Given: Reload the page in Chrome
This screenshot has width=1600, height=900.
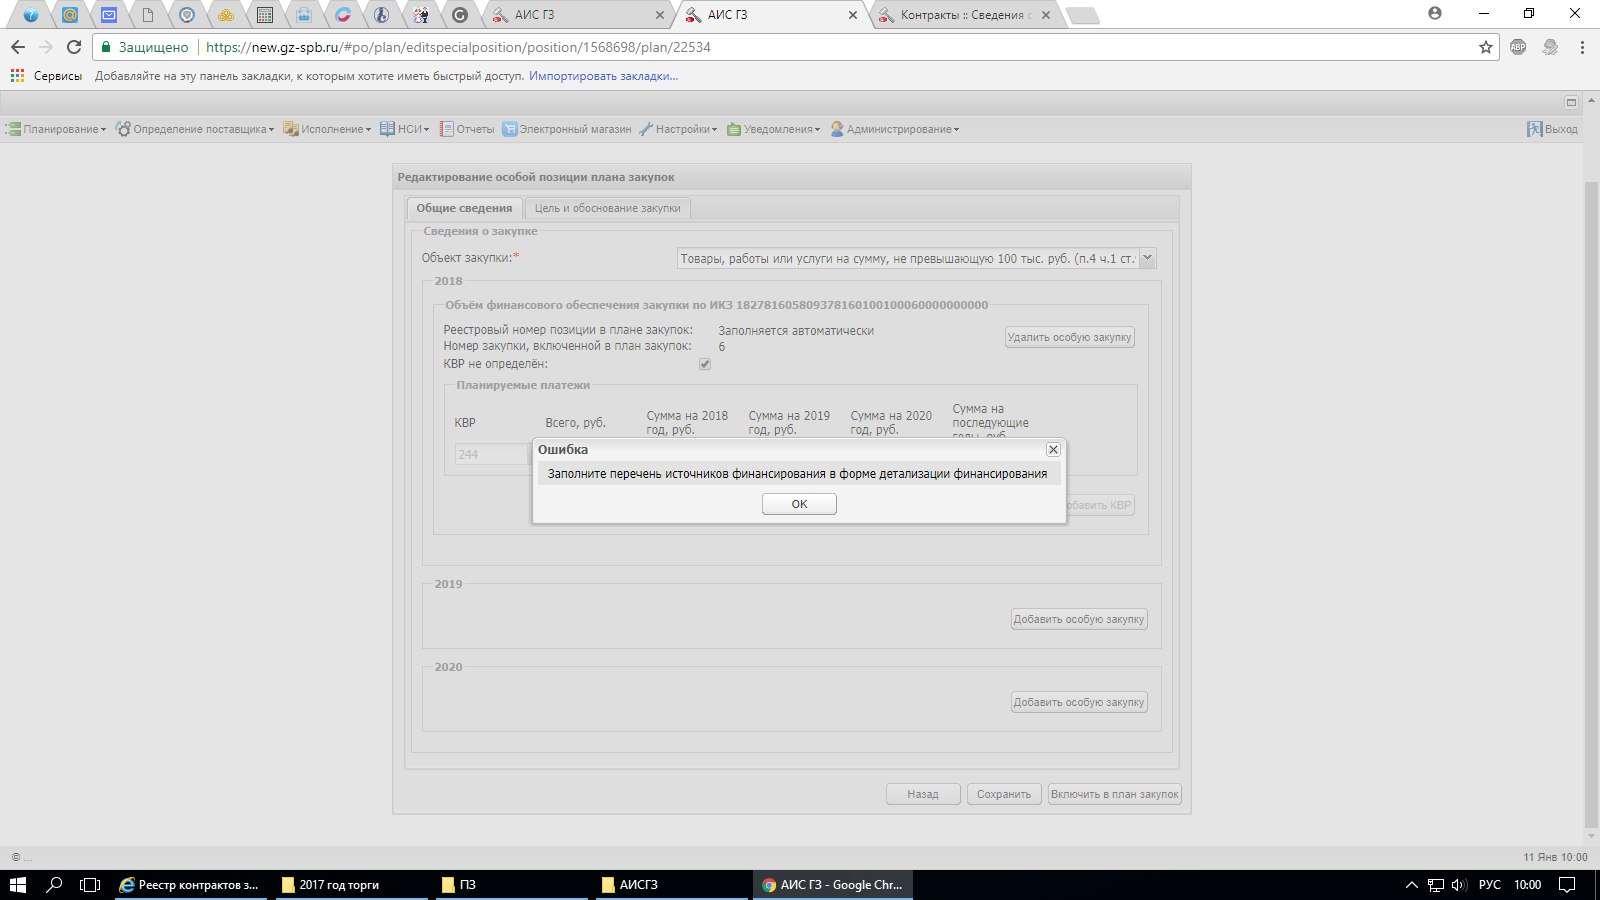Looking at the screenshot, I should tap(74, 47).
